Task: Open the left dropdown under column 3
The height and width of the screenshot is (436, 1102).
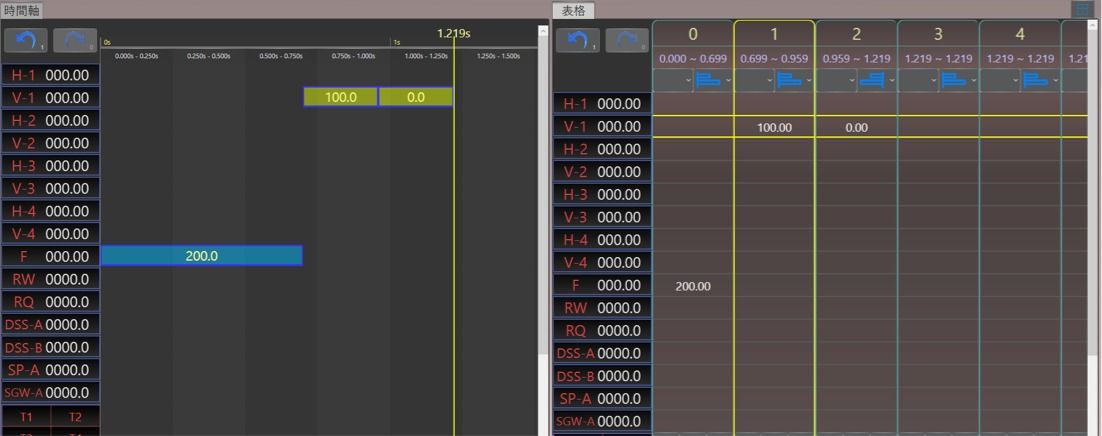Action: point(919,80)
